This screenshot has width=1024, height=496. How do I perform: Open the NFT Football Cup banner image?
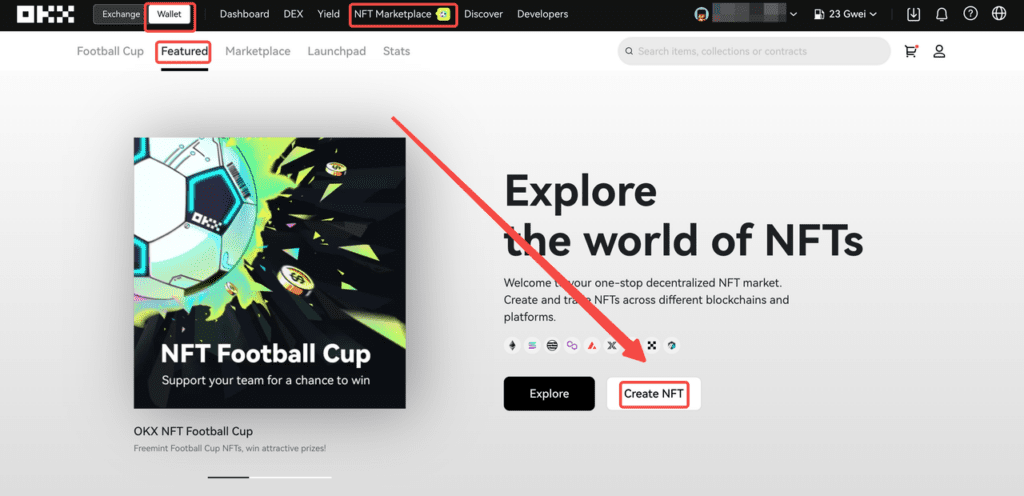tap(270, 273)
